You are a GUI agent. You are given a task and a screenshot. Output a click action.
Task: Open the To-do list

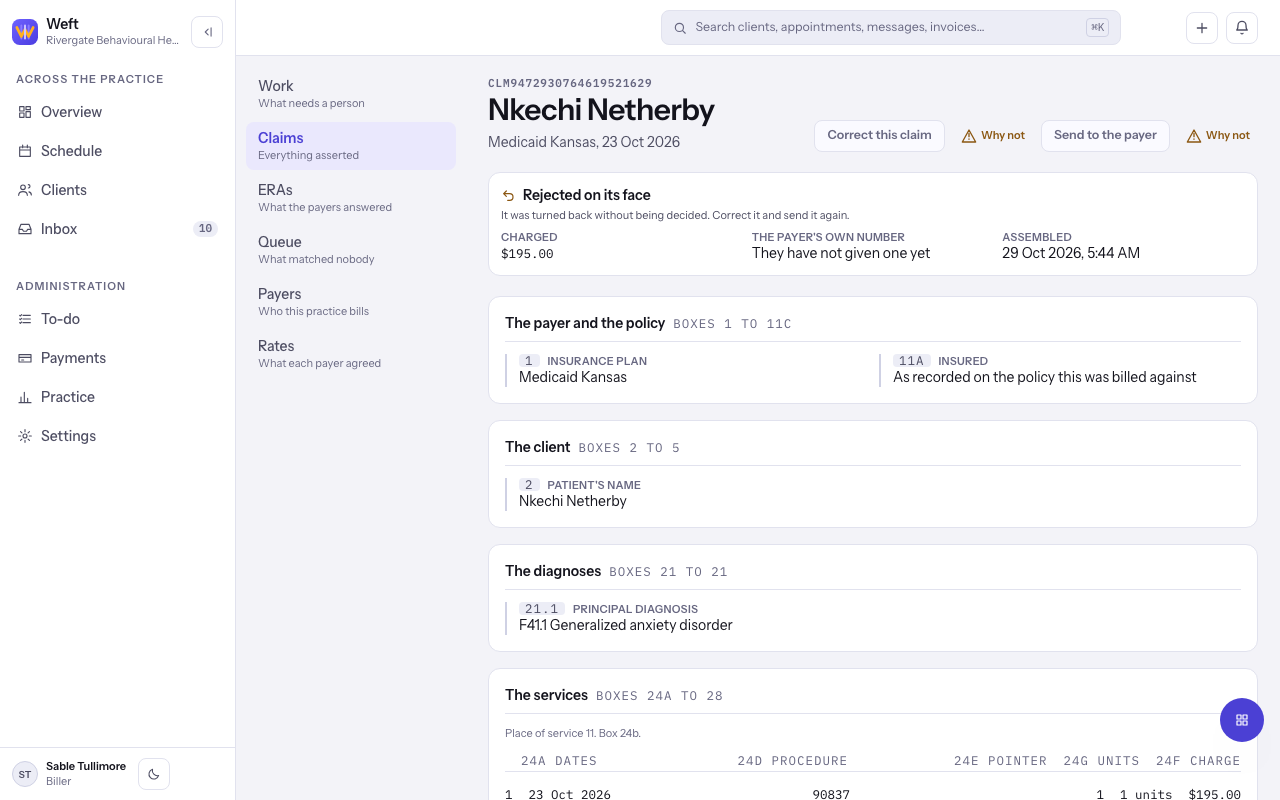click(117, 319)
